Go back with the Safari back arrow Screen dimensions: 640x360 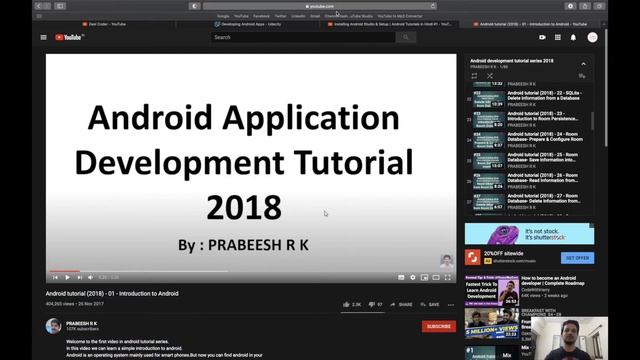[39, 6]
